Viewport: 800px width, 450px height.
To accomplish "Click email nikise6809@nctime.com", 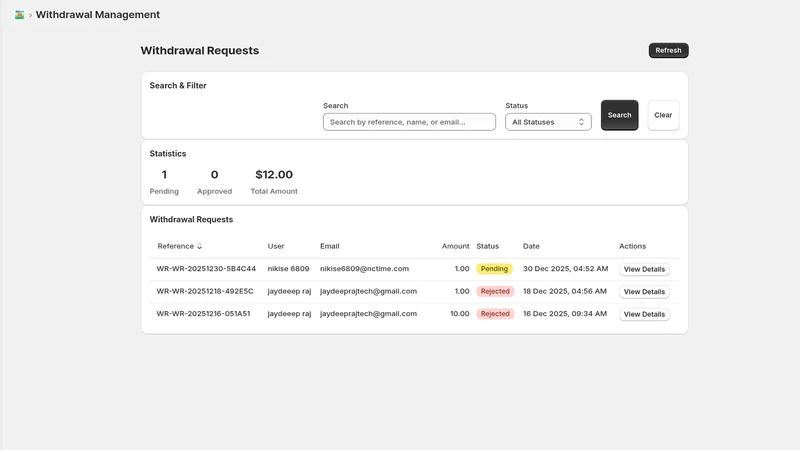I will (364, 269).
